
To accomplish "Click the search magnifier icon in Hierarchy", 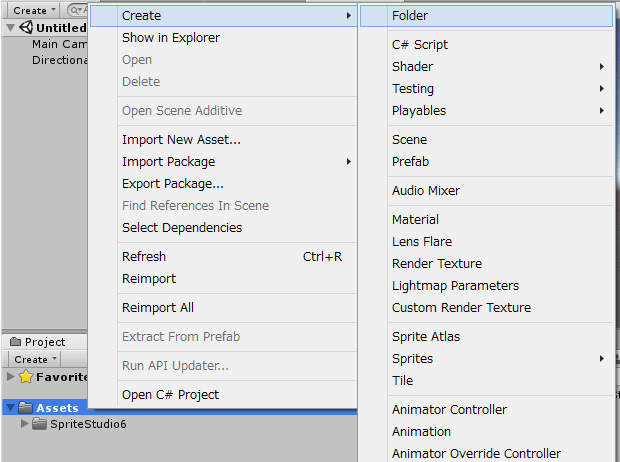I will tap(75, 10).
